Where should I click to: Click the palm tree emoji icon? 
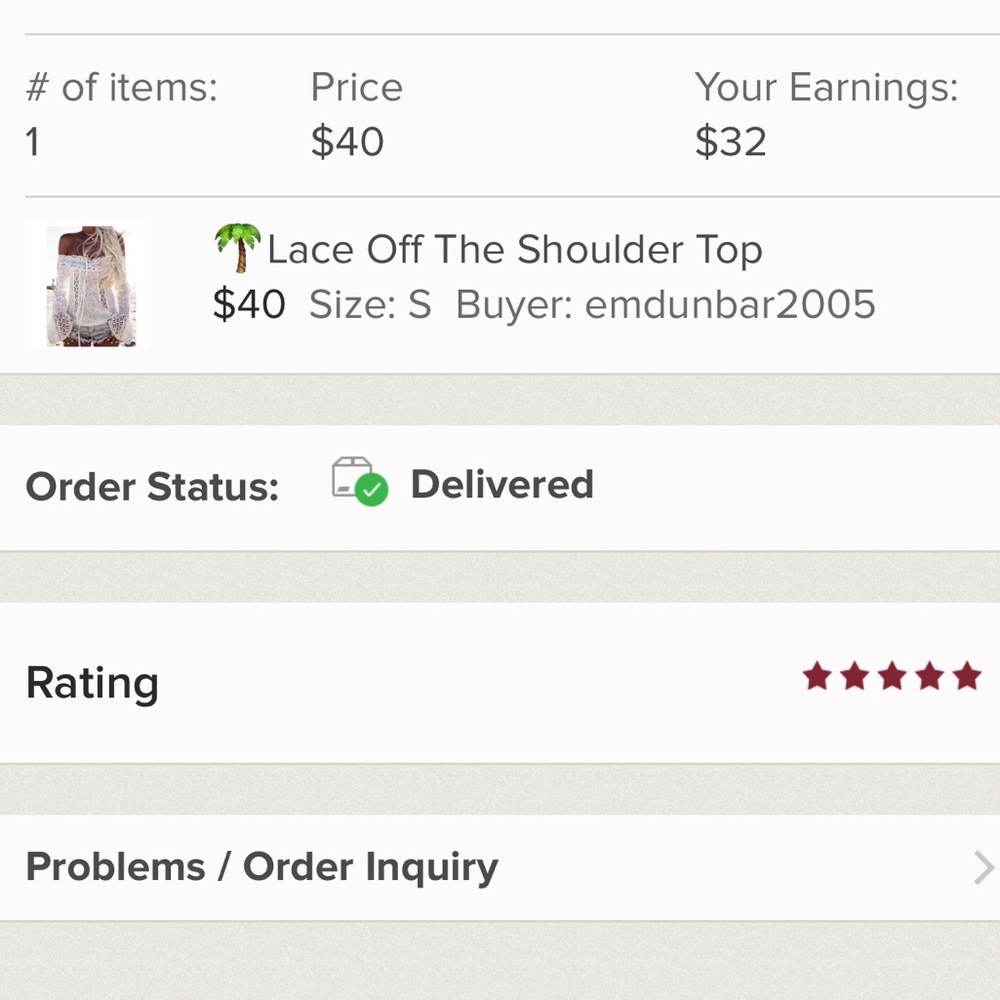point(238,248)
